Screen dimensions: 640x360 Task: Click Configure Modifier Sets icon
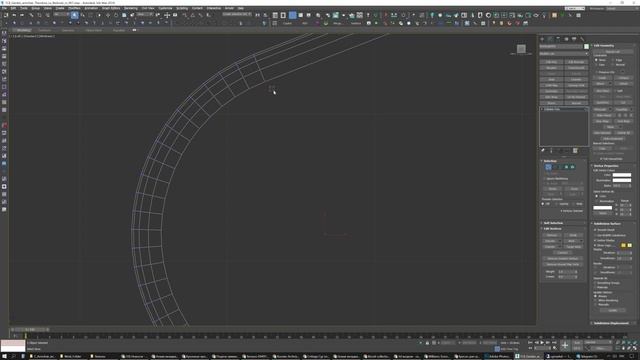pos(575,151)
